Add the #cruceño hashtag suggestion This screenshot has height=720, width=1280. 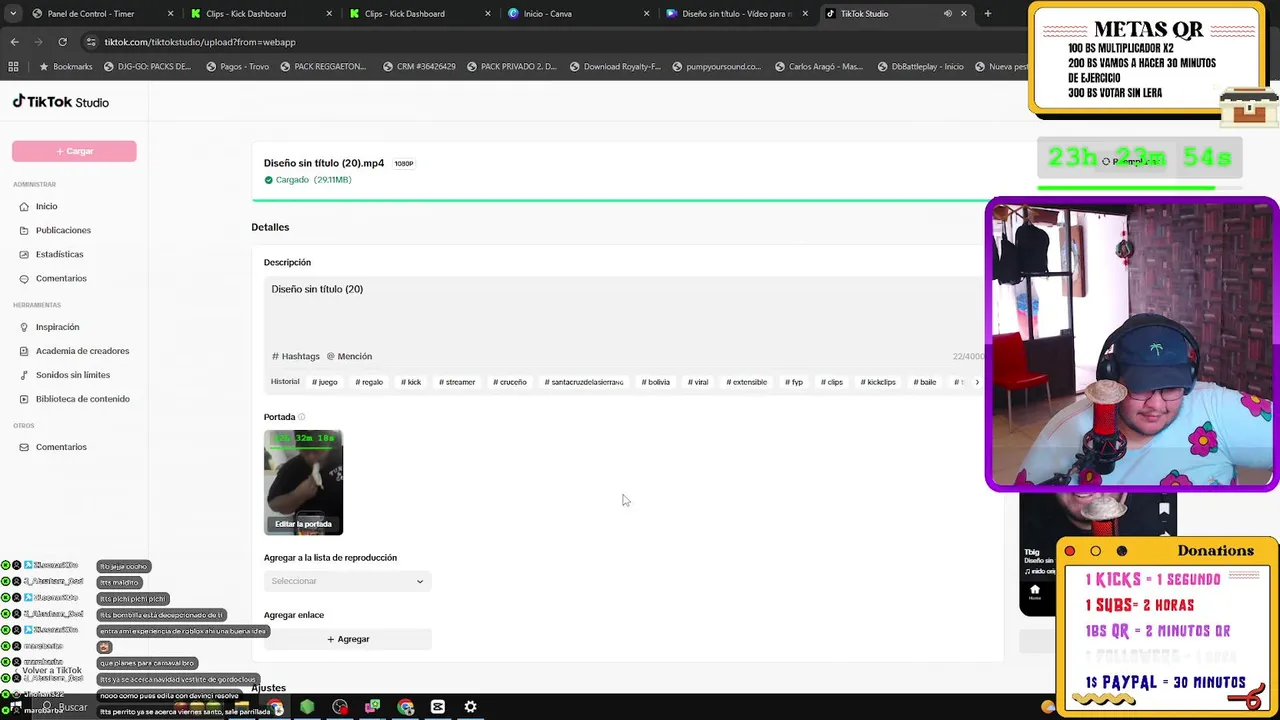point(510,382)
